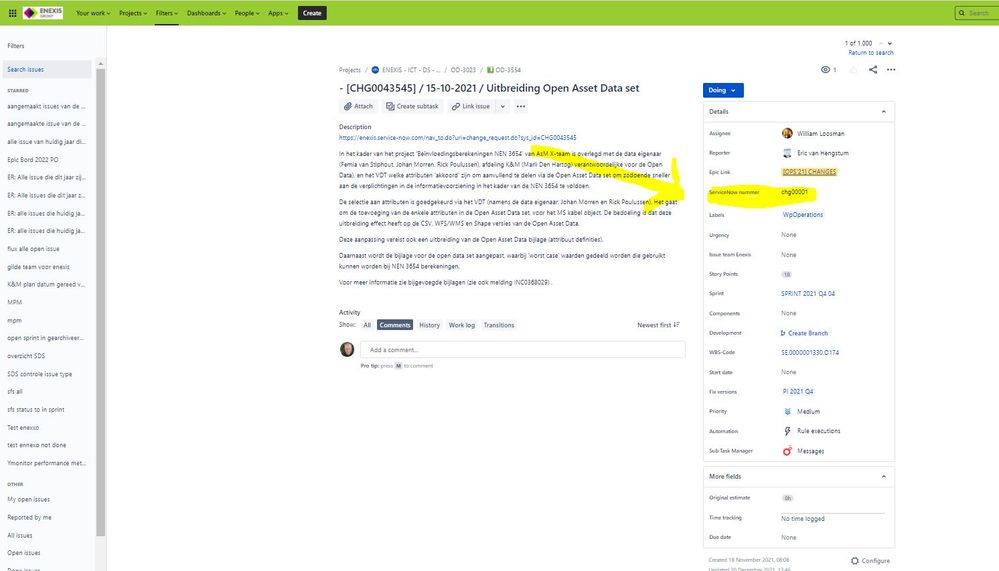Open epic link OPS'21 CHANGES
Screen dimensions: 999x571
[x=809, y=172]
